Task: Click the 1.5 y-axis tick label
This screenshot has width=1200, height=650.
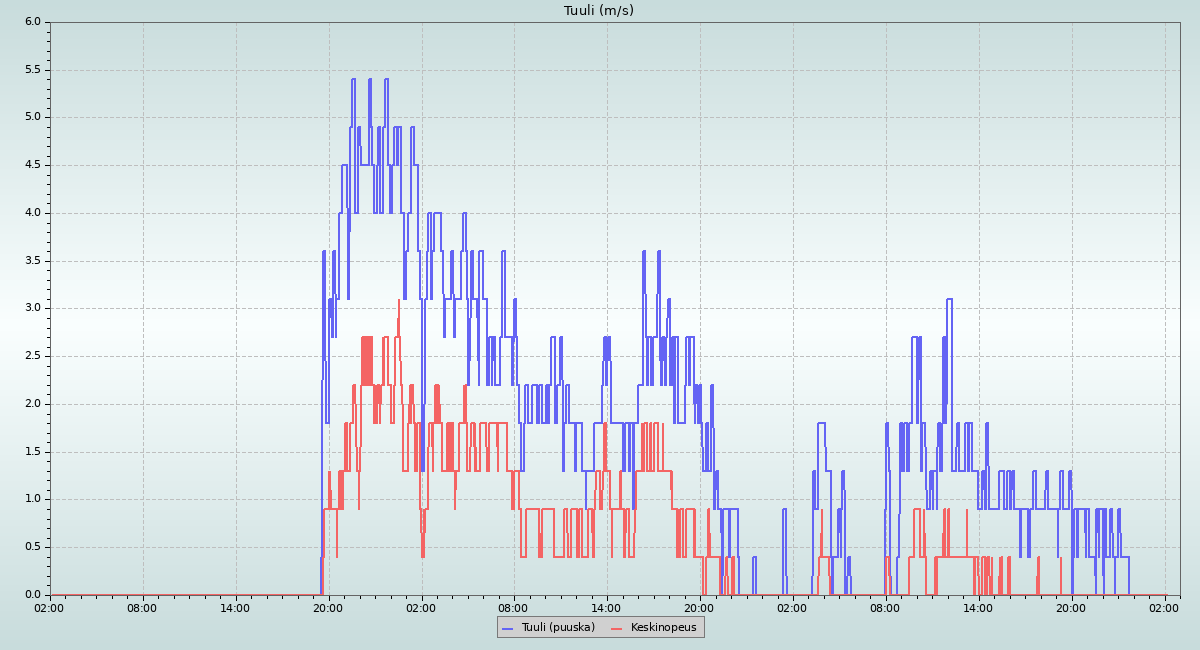Action: (x=33, y=452)
